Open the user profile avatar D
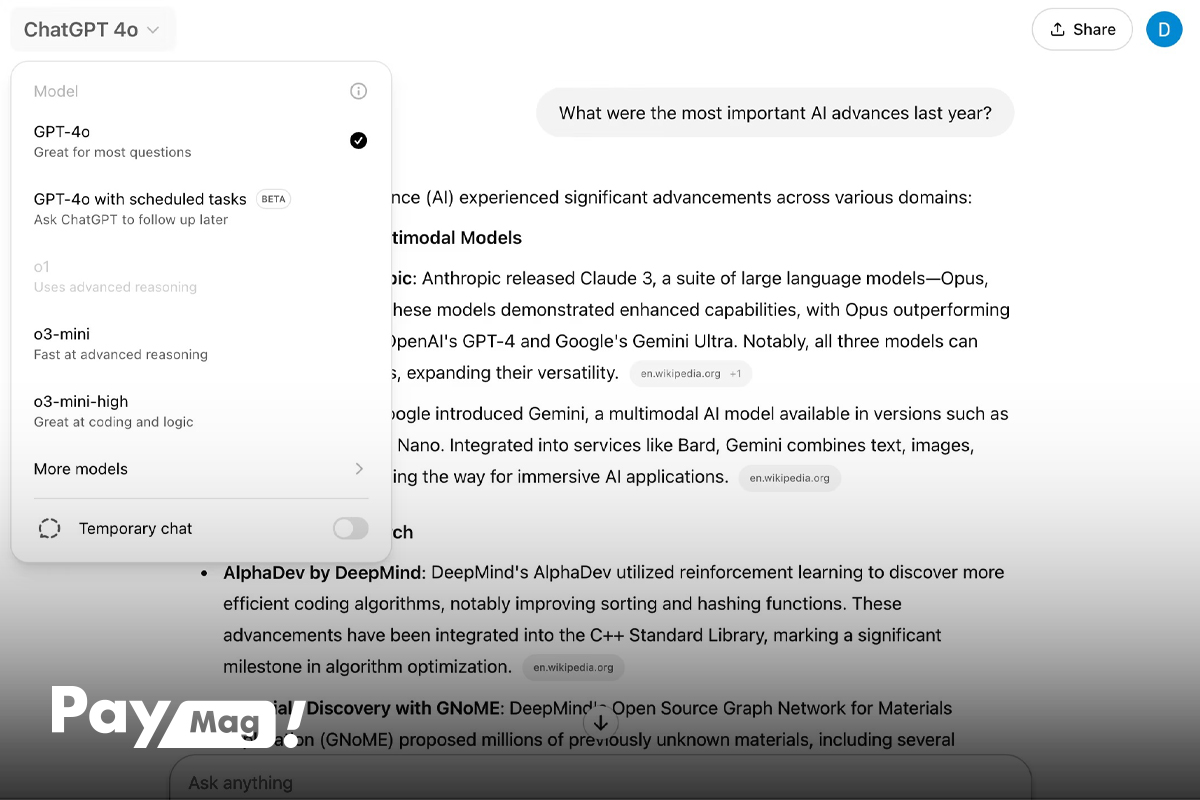The height and width of the screenshot is (800, 1200). 1164,29
